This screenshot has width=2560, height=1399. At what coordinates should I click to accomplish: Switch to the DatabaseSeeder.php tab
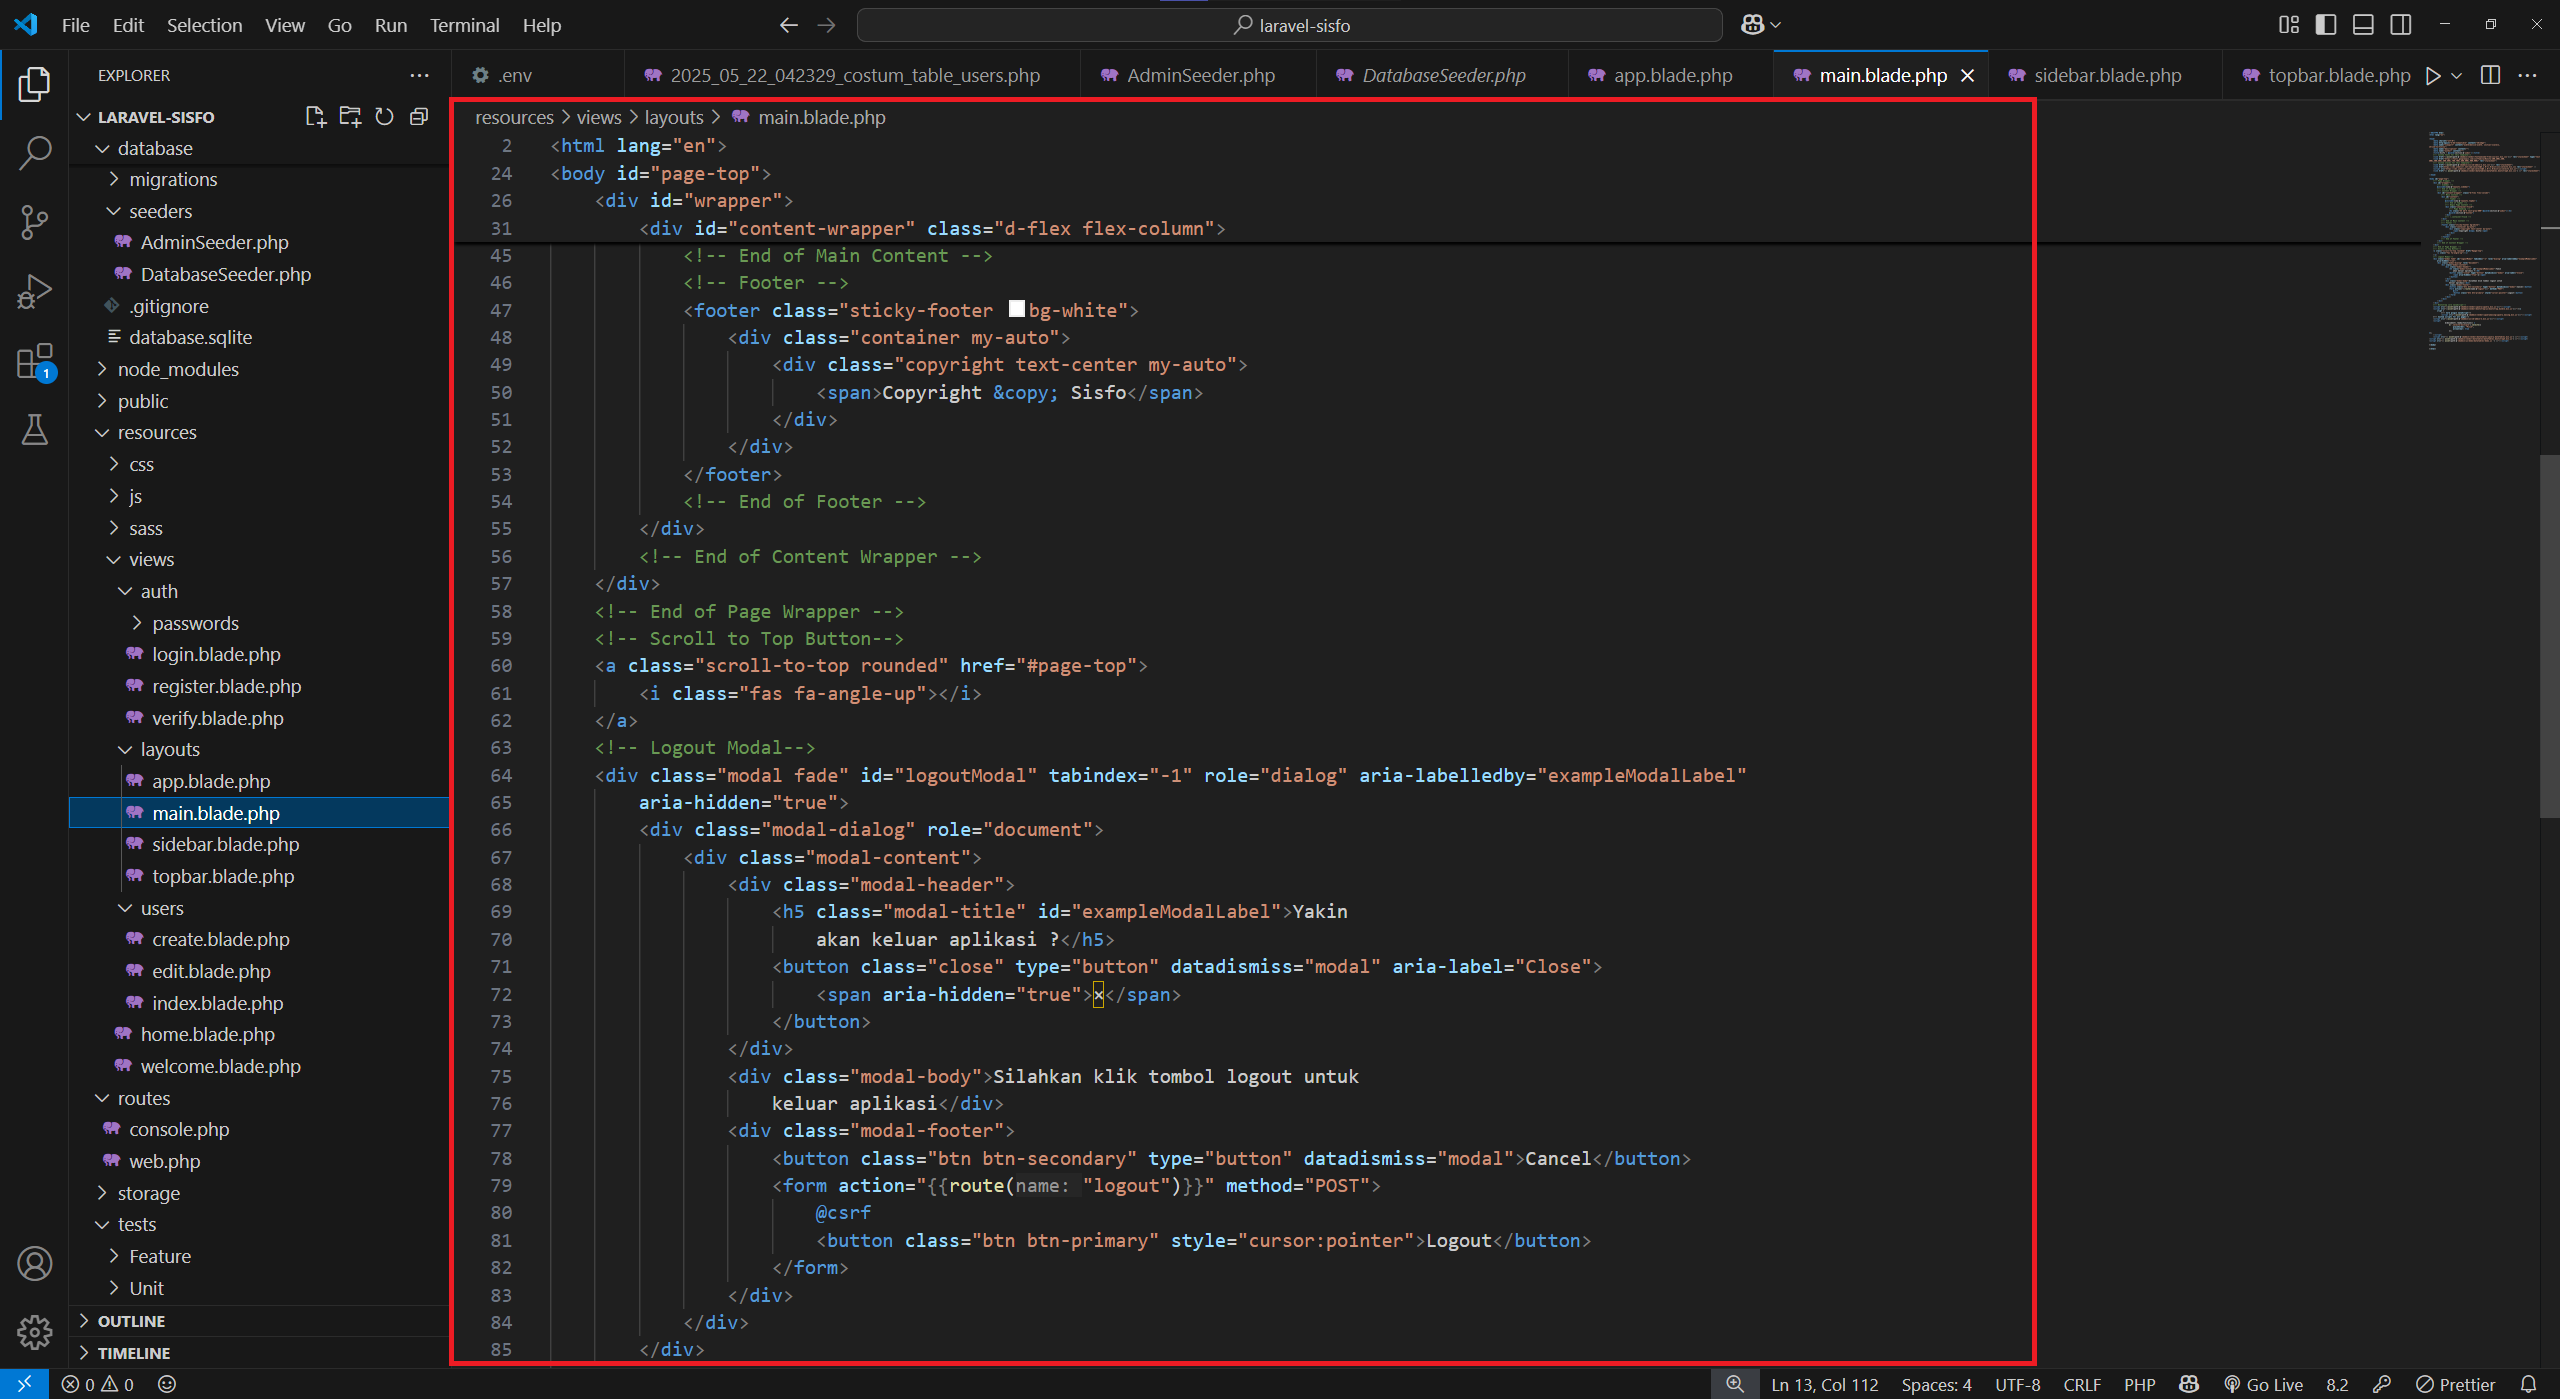pyautogui.click(x=1440, y=74)
